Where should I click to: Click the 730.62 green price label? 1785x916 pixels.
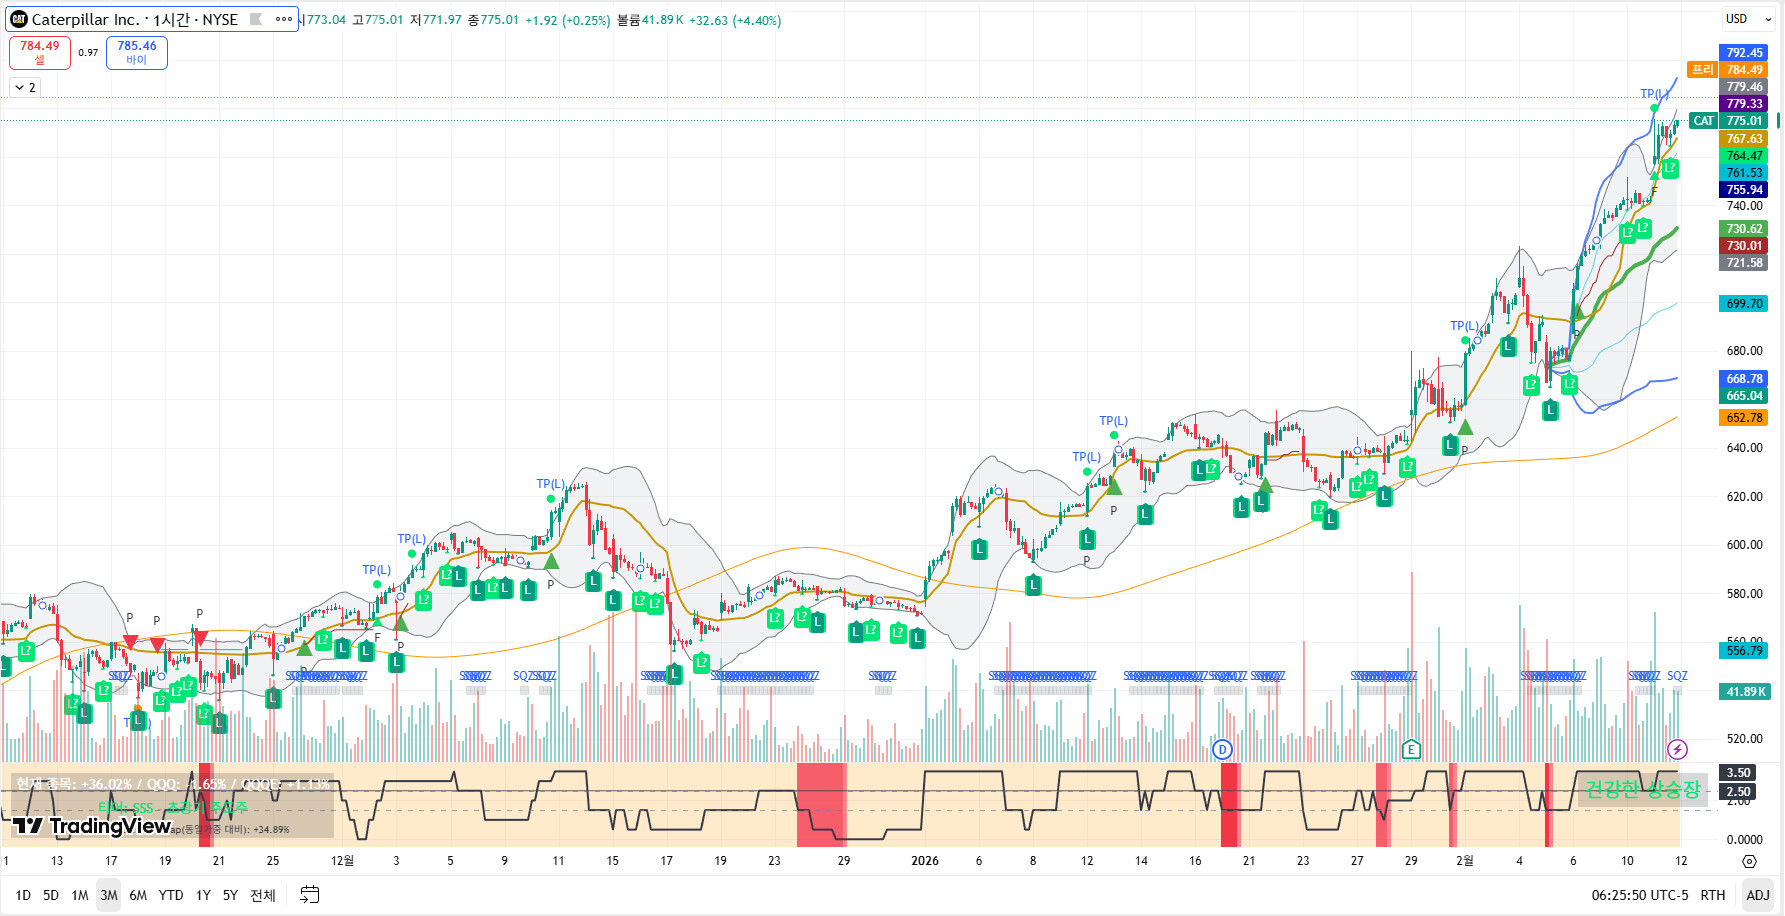click(x=1744, y=229)
